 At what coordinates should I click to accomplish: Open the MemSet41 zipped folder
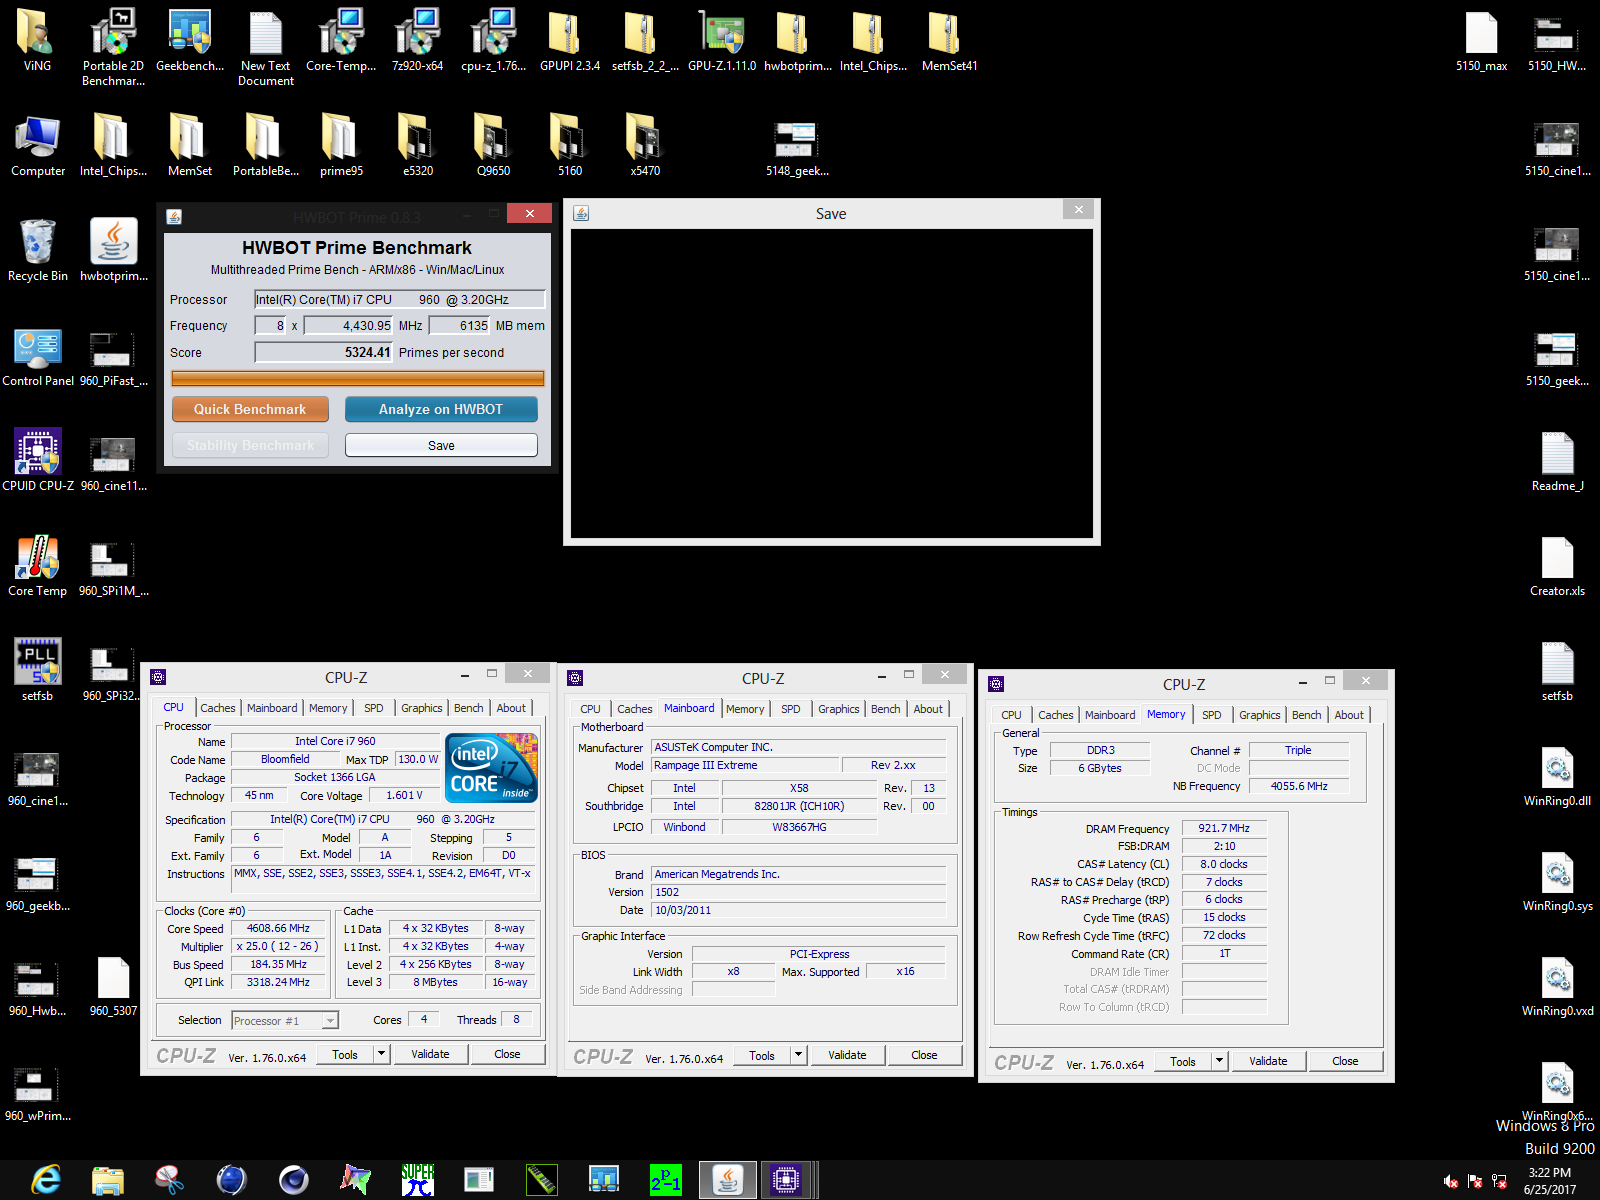949,40
